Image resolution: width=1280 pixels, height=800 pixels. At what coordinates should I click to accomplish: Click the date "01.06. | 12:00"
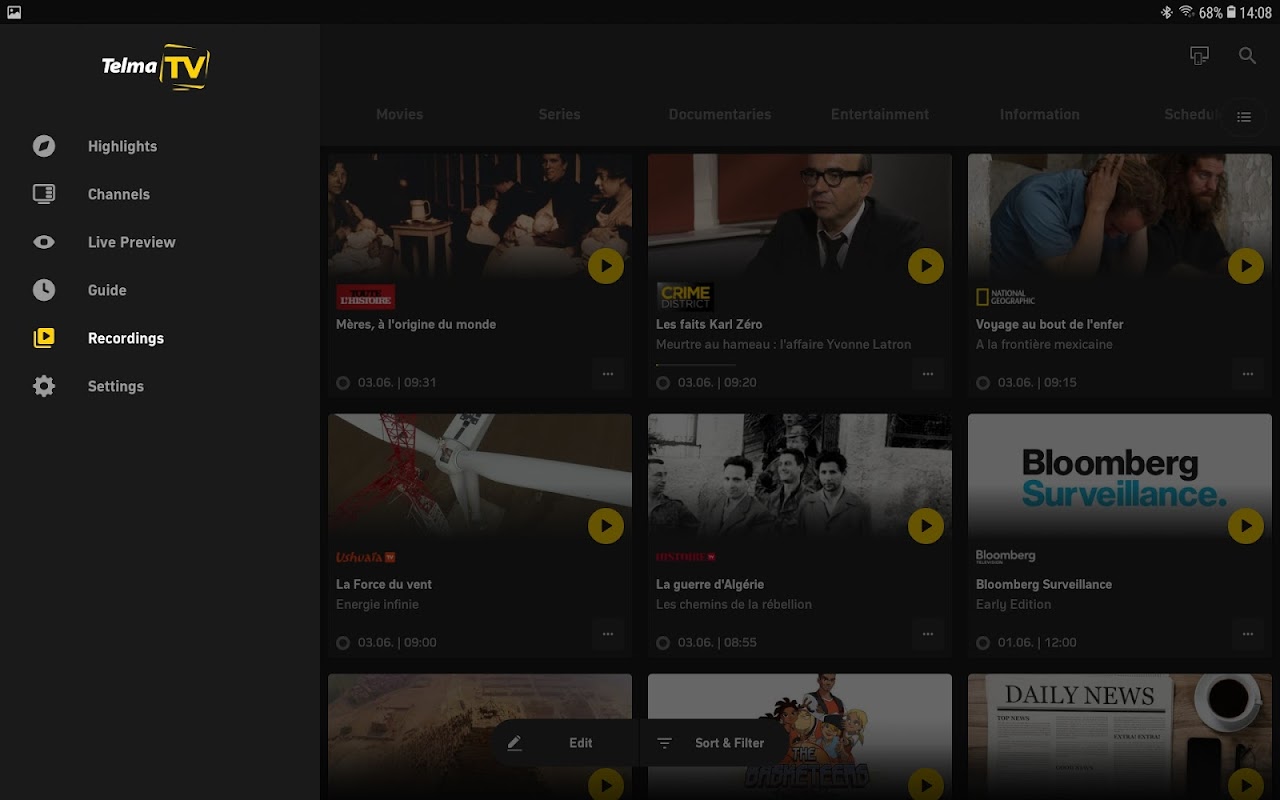point(1037,643)
